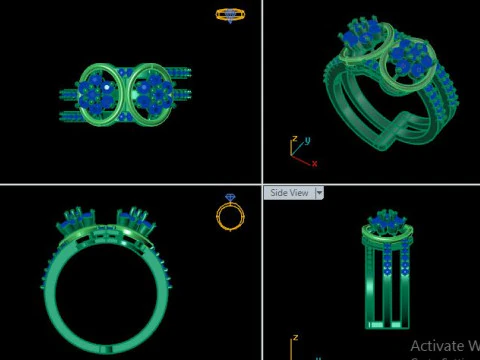Select the blue Y axis label in the gizmo

[307, 140]
